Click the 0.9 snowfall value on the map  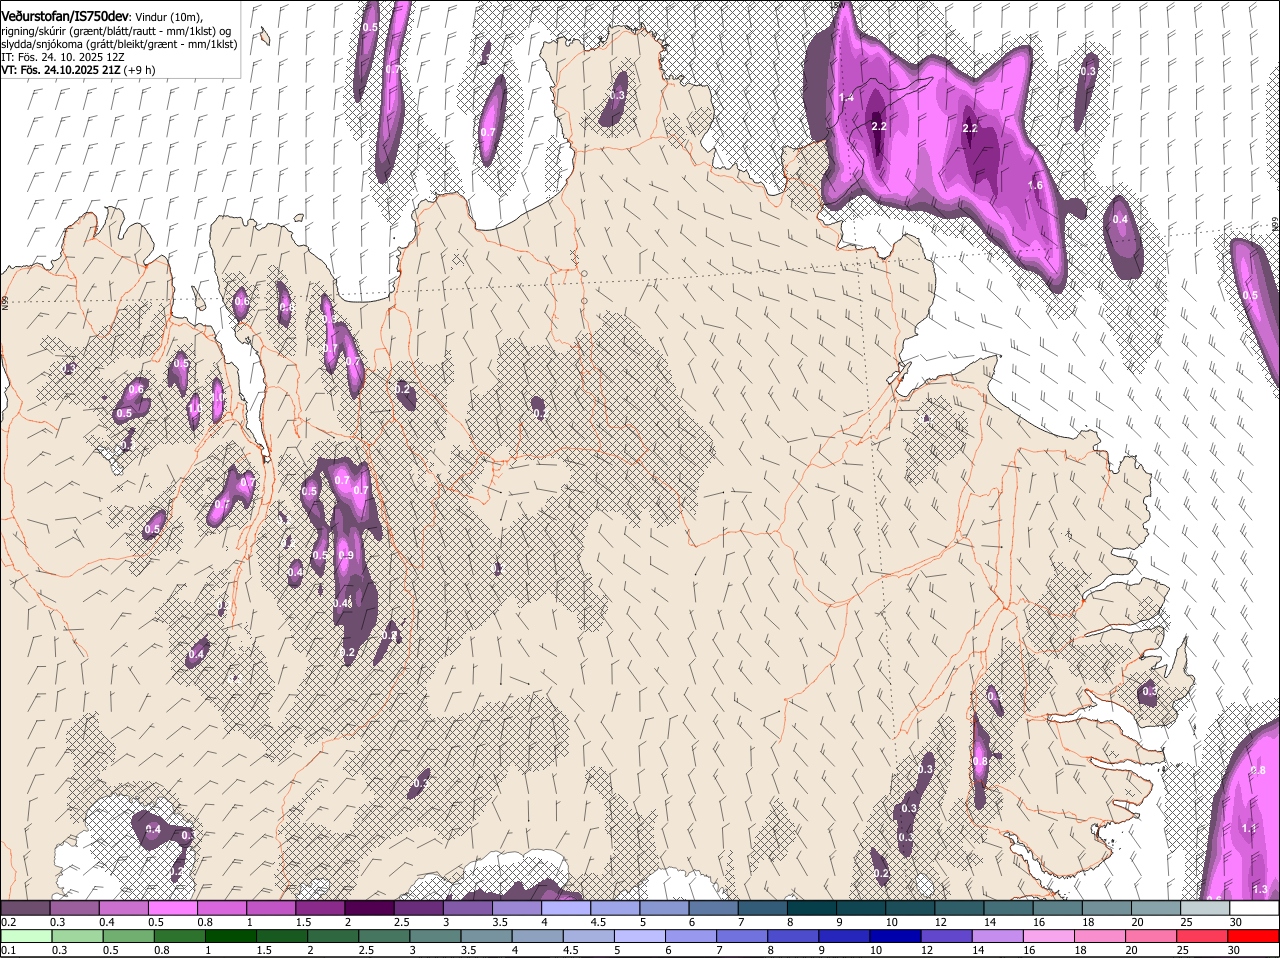(346, 555)
